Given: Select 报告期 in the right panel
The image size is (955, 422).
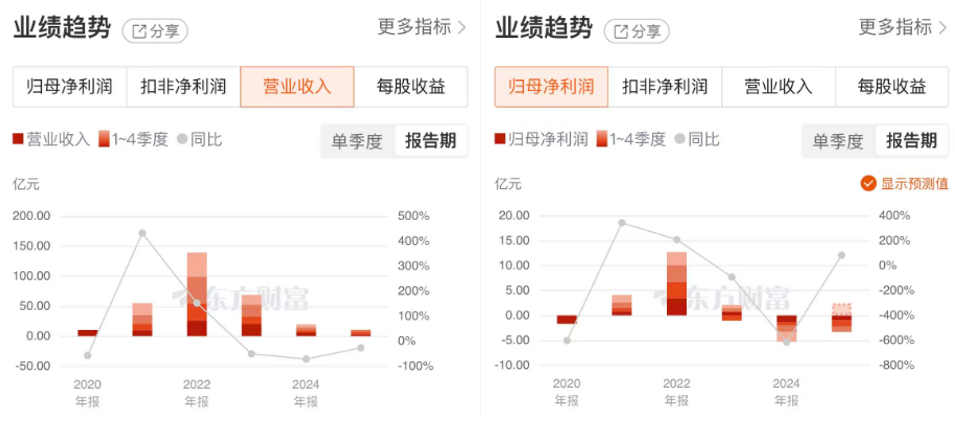Looking at the screenshot, I should [909, 141].
